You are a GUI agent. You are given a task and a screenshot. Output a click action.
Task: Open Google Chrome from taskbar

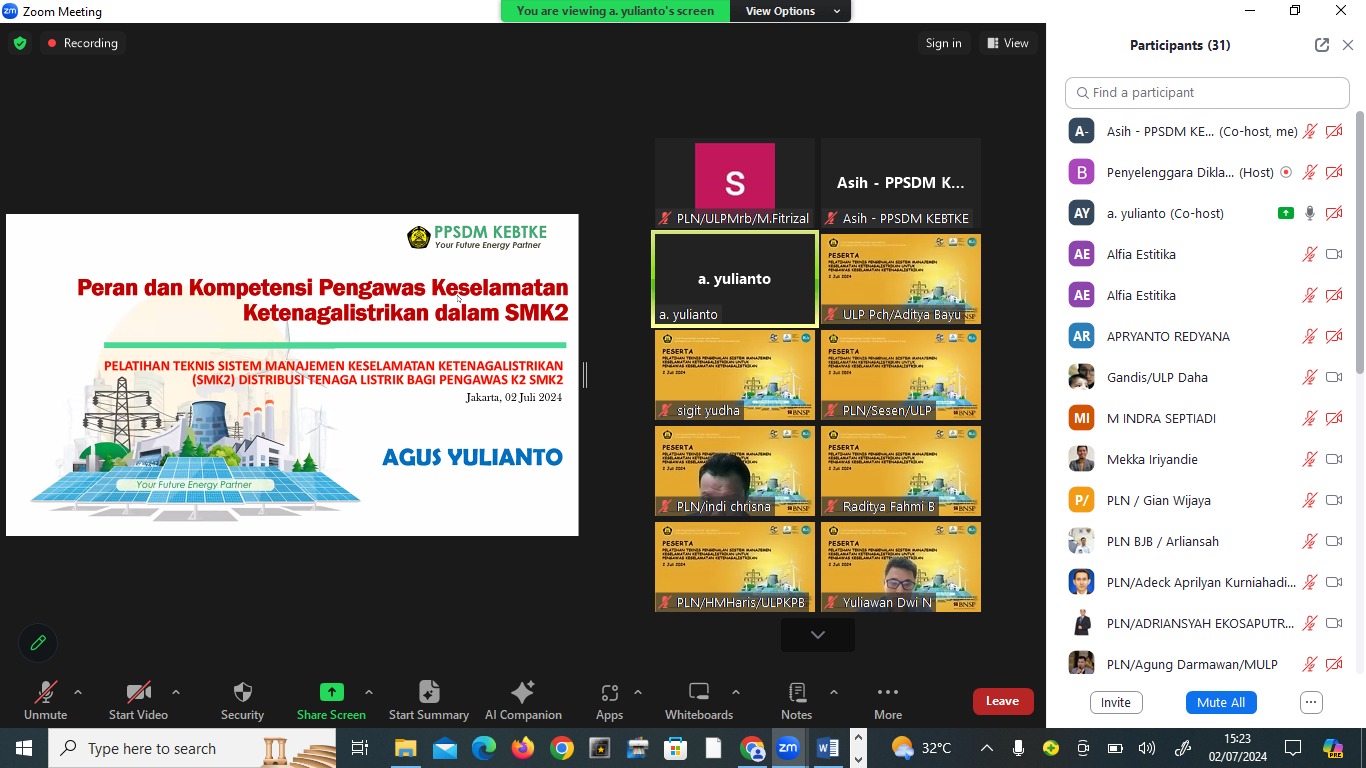tap(562, 748)
